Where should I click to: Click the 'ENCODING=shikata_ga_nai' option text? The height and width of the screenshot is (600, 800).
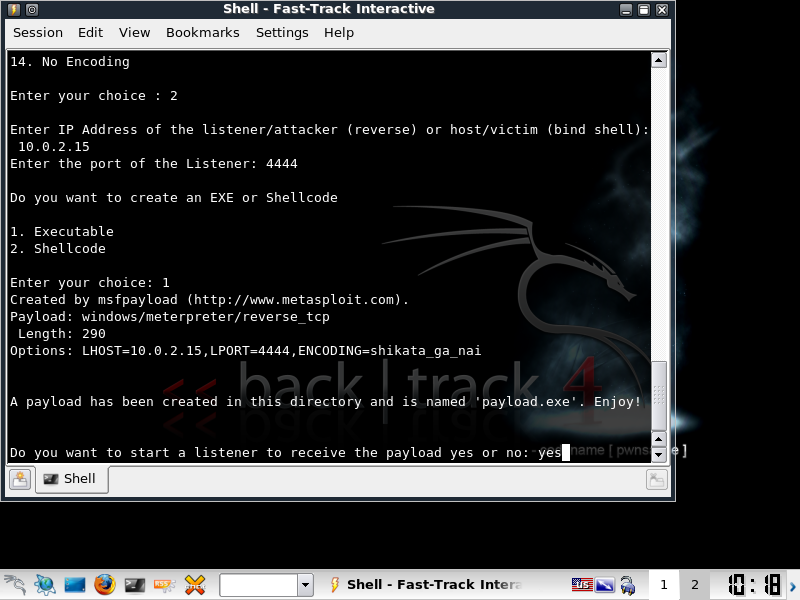point(390,351)
